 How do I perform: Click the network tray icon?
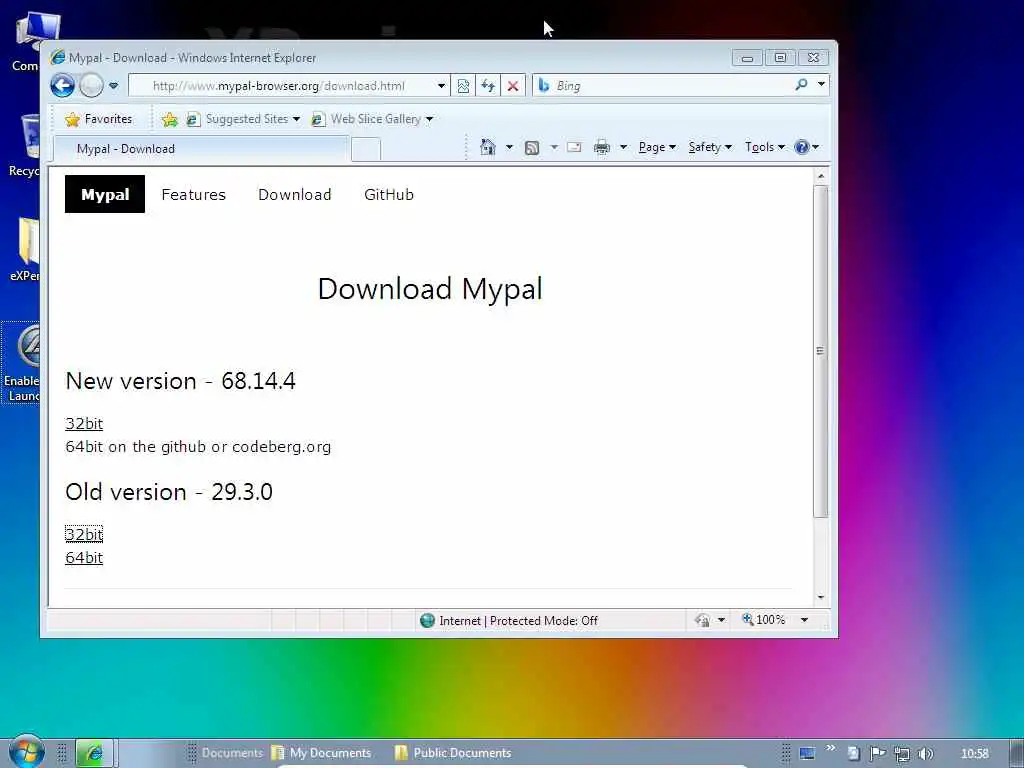[902, 754]
